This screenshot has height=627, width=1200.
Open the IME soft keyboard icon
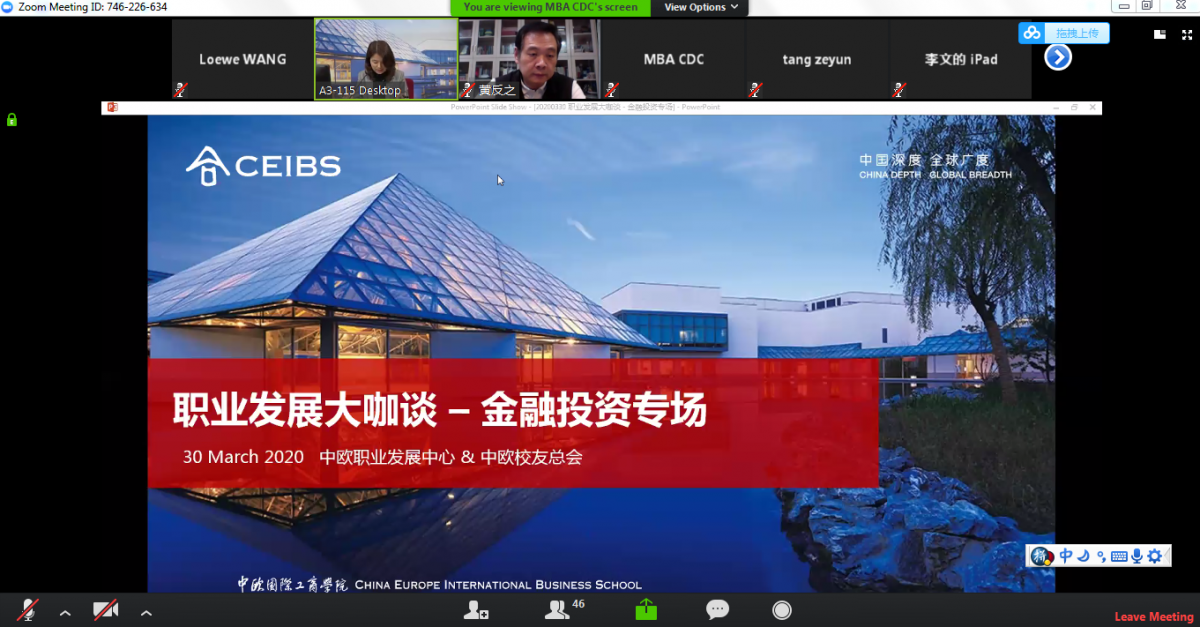(1118, 556)
